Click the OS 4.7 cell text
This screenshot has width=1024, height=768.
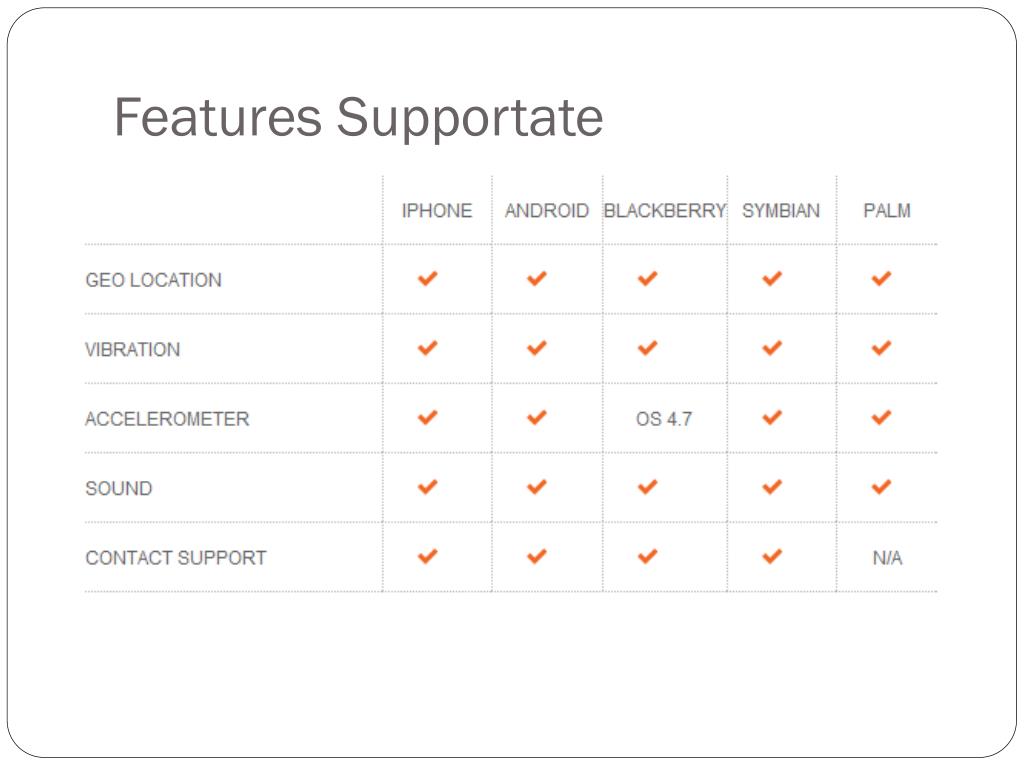[x=664, y=419]
